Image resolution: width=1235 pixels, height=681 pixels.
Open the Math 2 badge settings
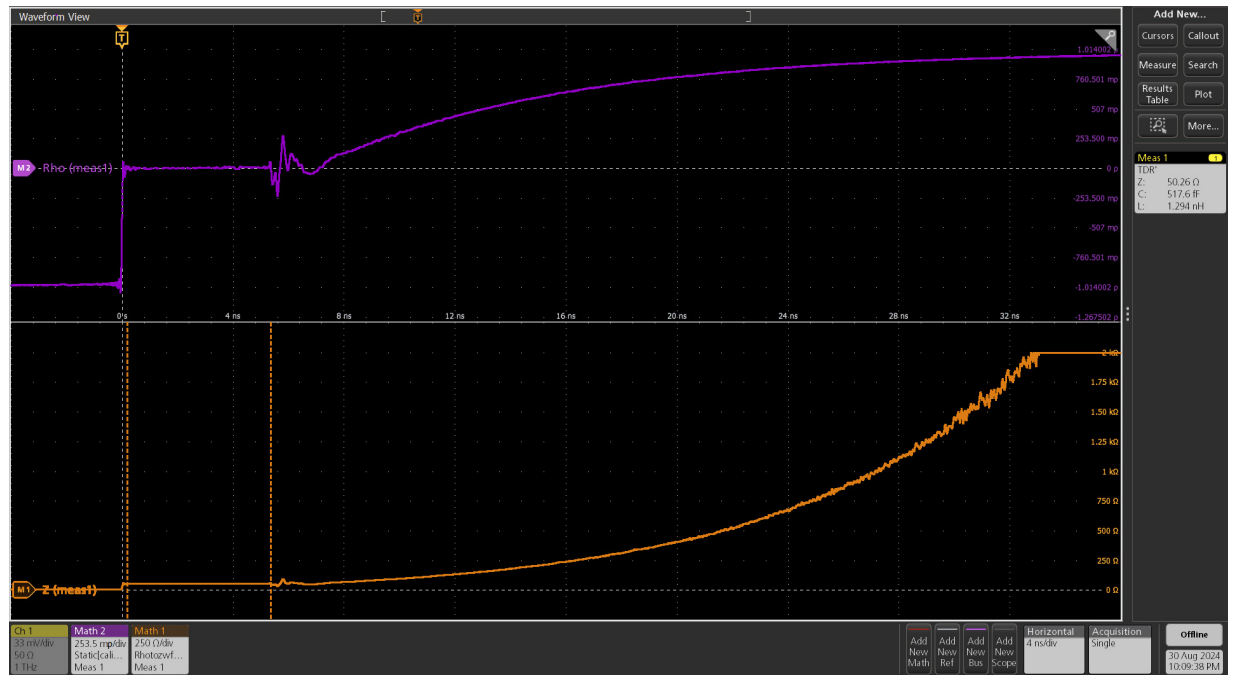99,649
